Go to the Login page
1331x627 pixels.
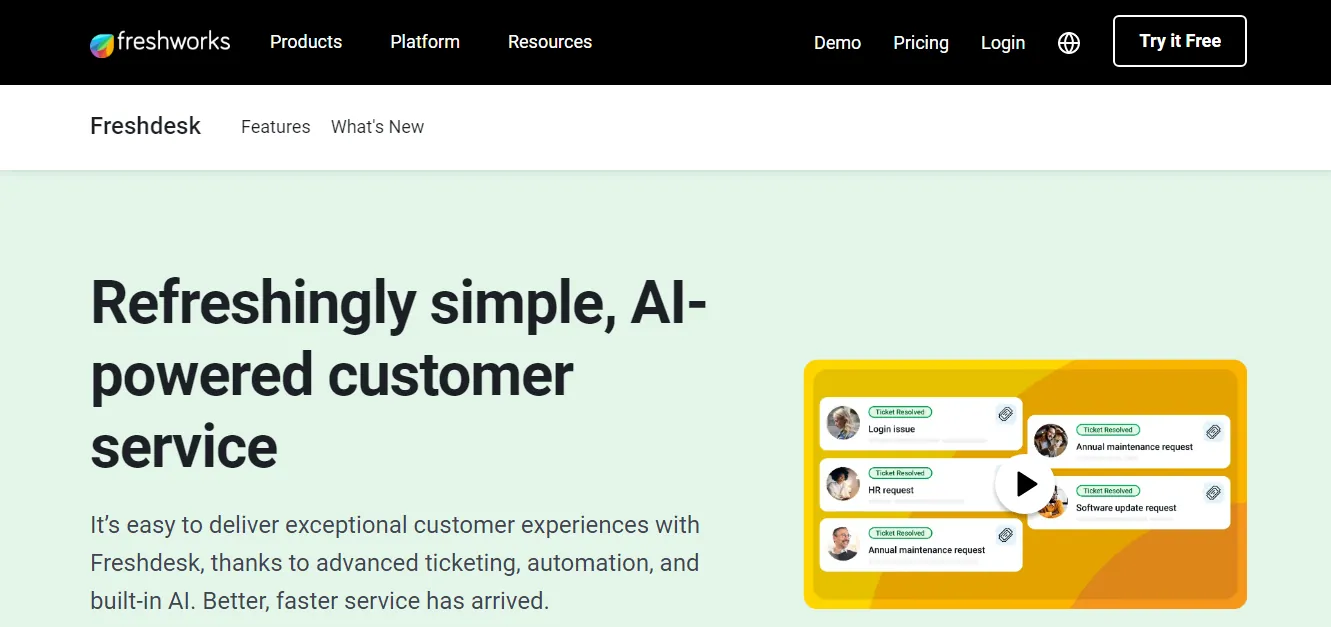[1002, 42]
